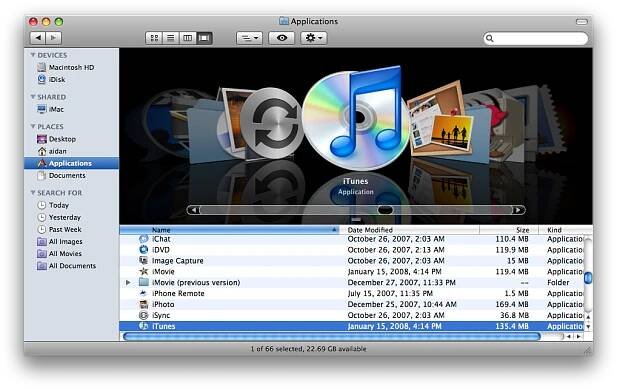Select the iPhoto application row

click(351, 304)
